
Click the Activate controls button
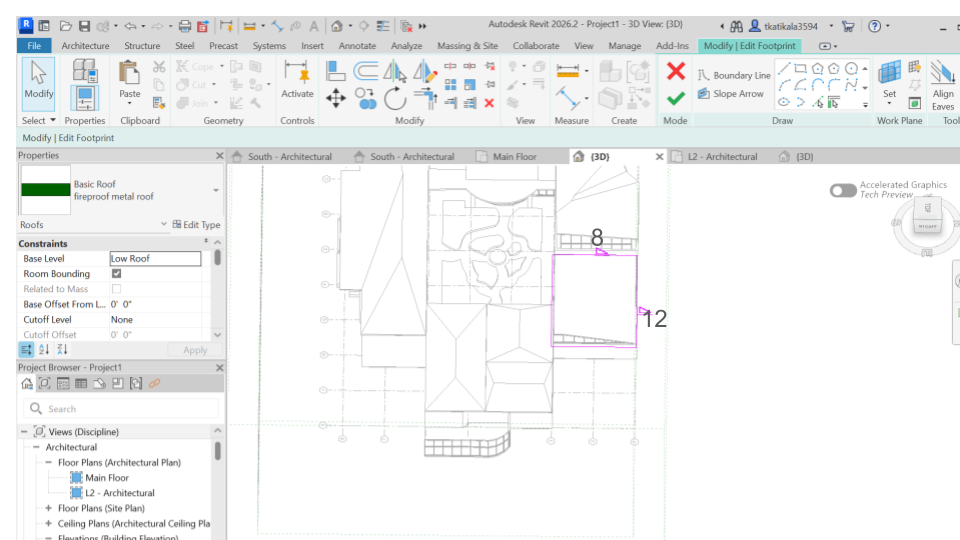click(x=297, y=80)
